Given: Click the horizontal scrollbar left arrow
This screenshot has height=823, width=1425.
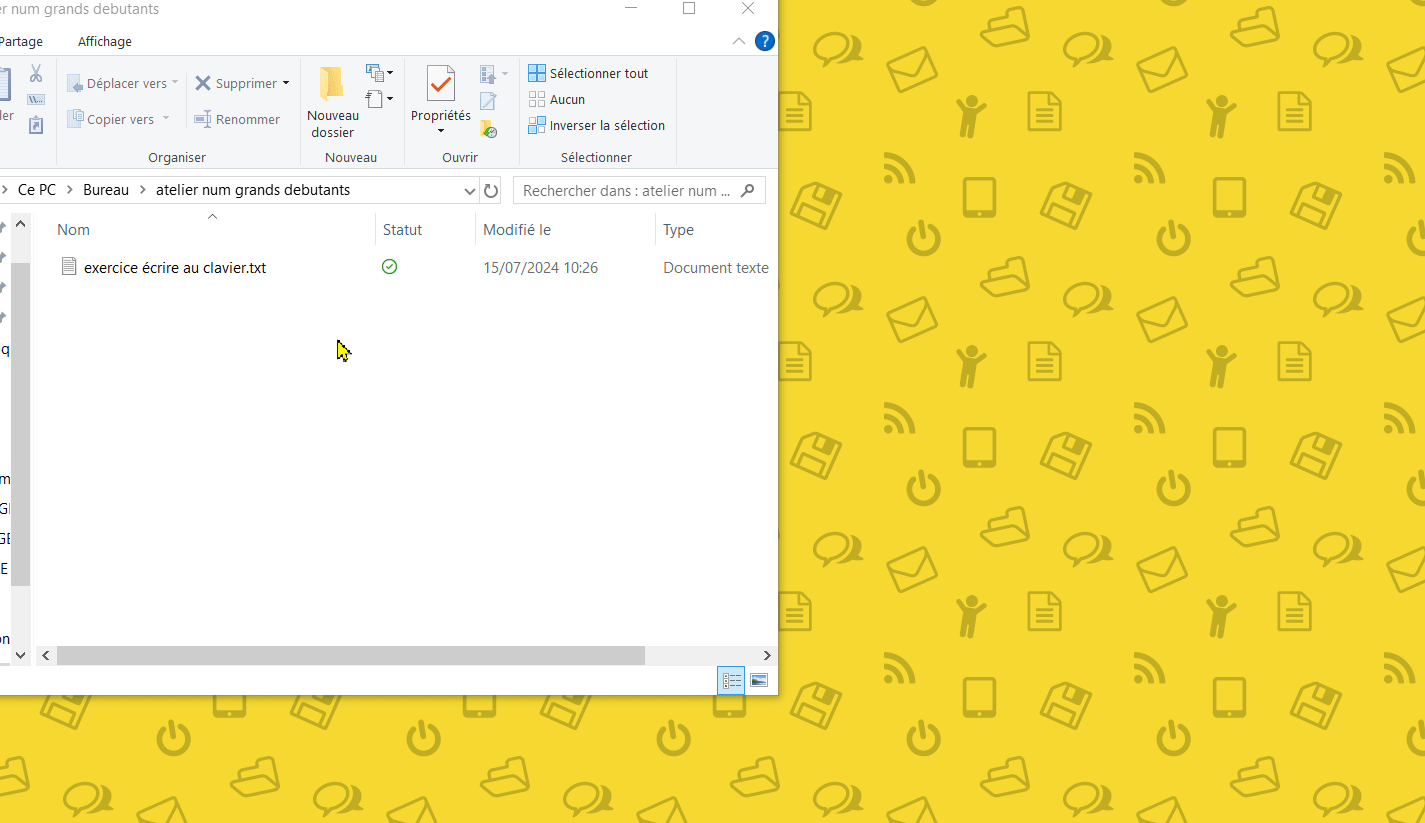Looking at the screenshot, I should point(45,656).
